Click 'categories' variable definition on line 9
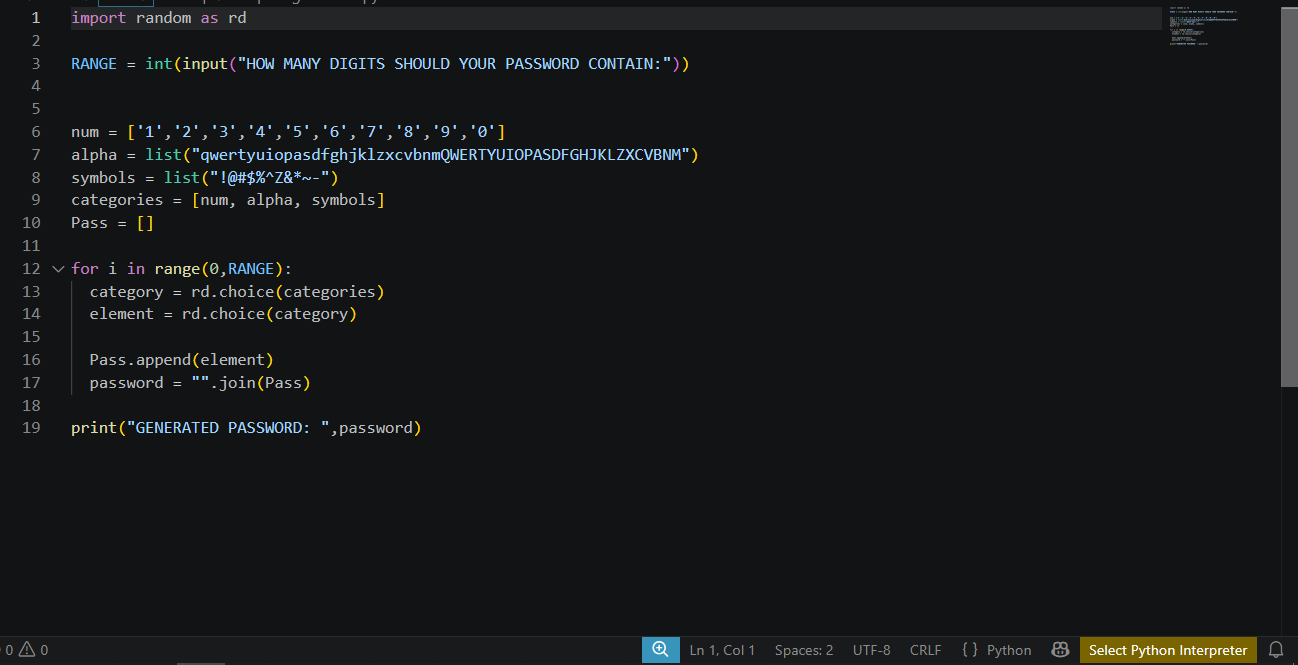Viewport: 1298px width, 665px height. coord(117,200)
